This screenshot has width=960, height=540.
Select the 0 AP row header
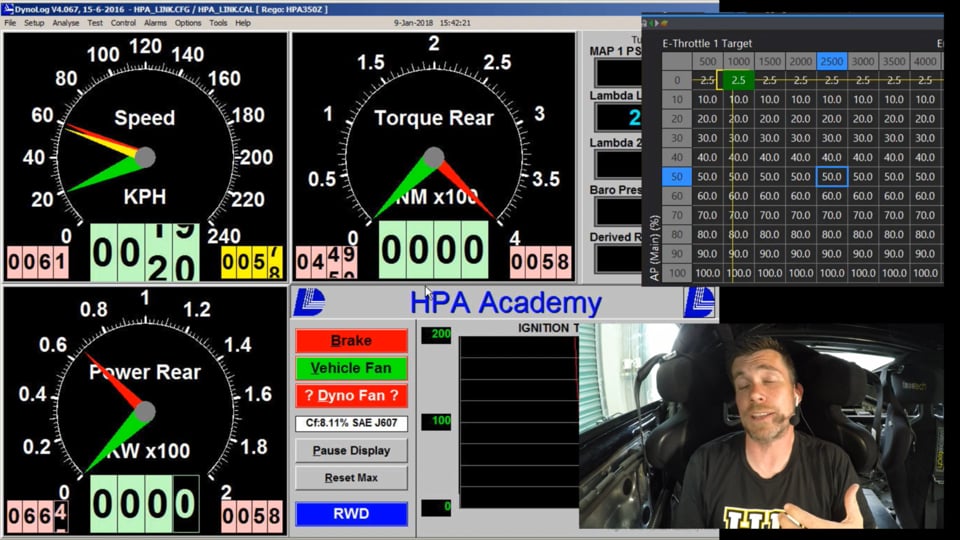(677, 80)
